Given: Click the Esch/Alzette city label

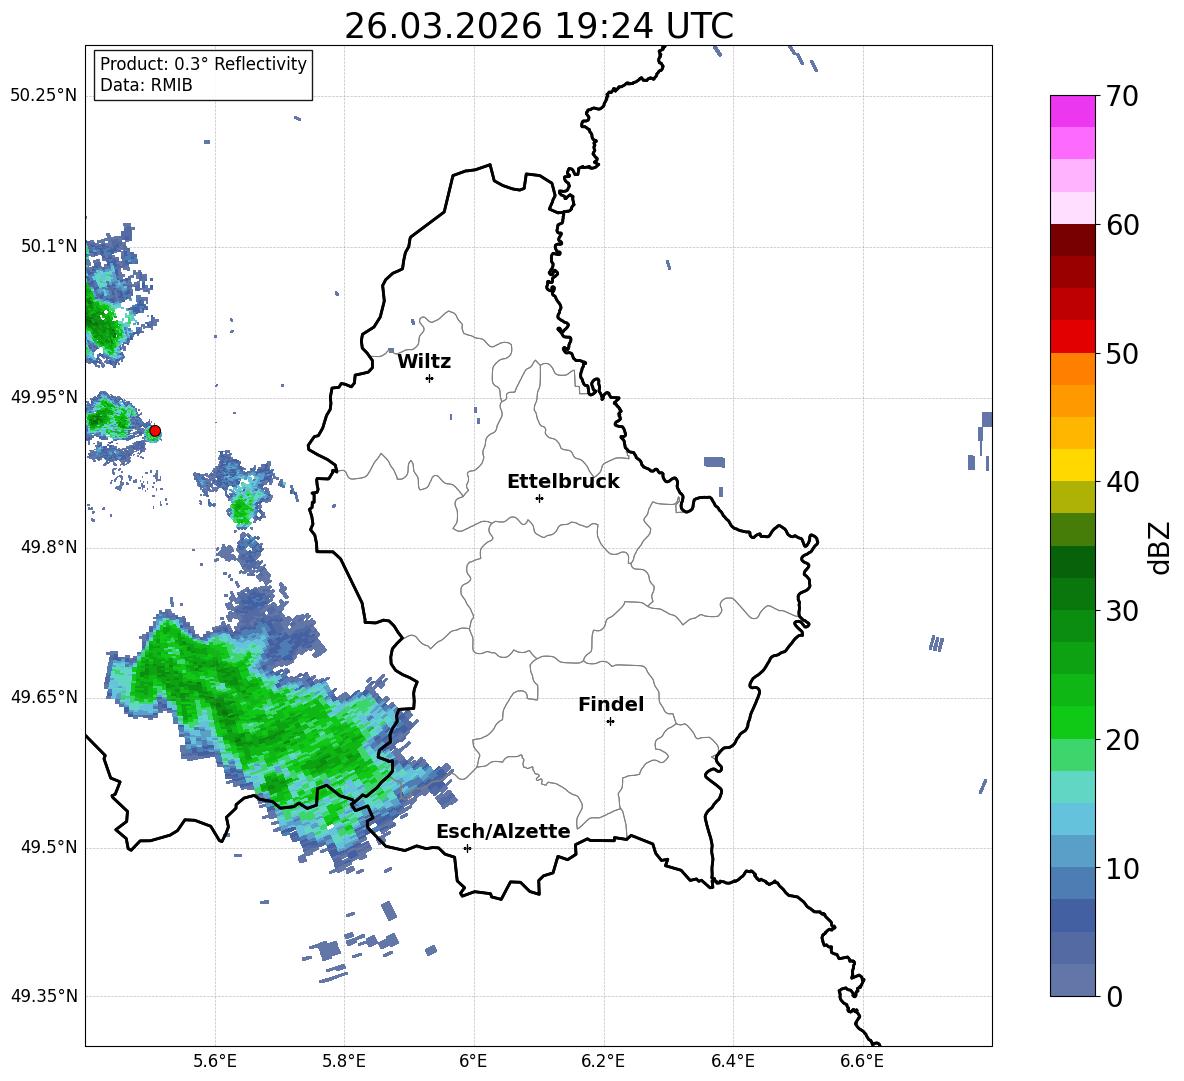Looking at the screenshot, I should 503,831.
